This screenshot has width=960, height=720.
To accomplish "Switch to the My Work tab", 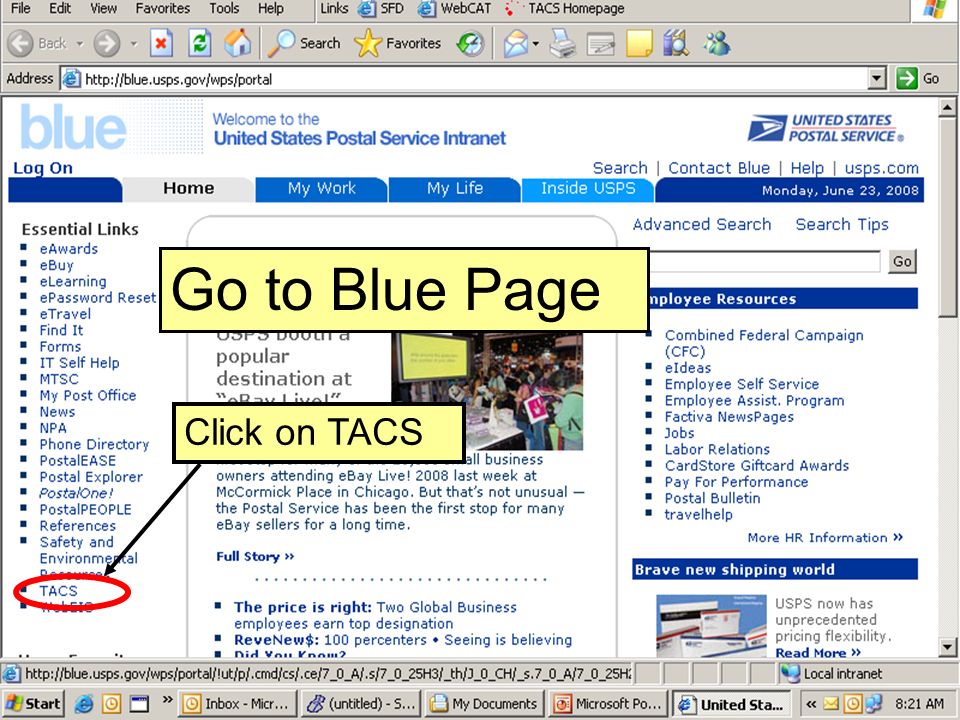I will (x=321, y=189).
